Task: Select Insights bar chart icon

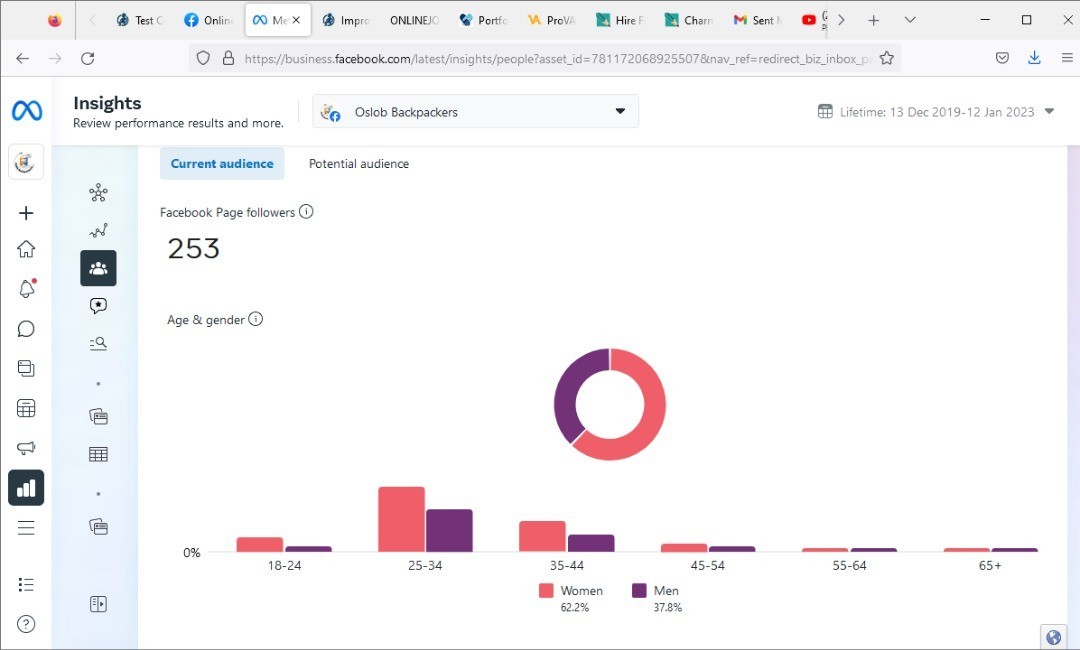Action: coord(26,488)
